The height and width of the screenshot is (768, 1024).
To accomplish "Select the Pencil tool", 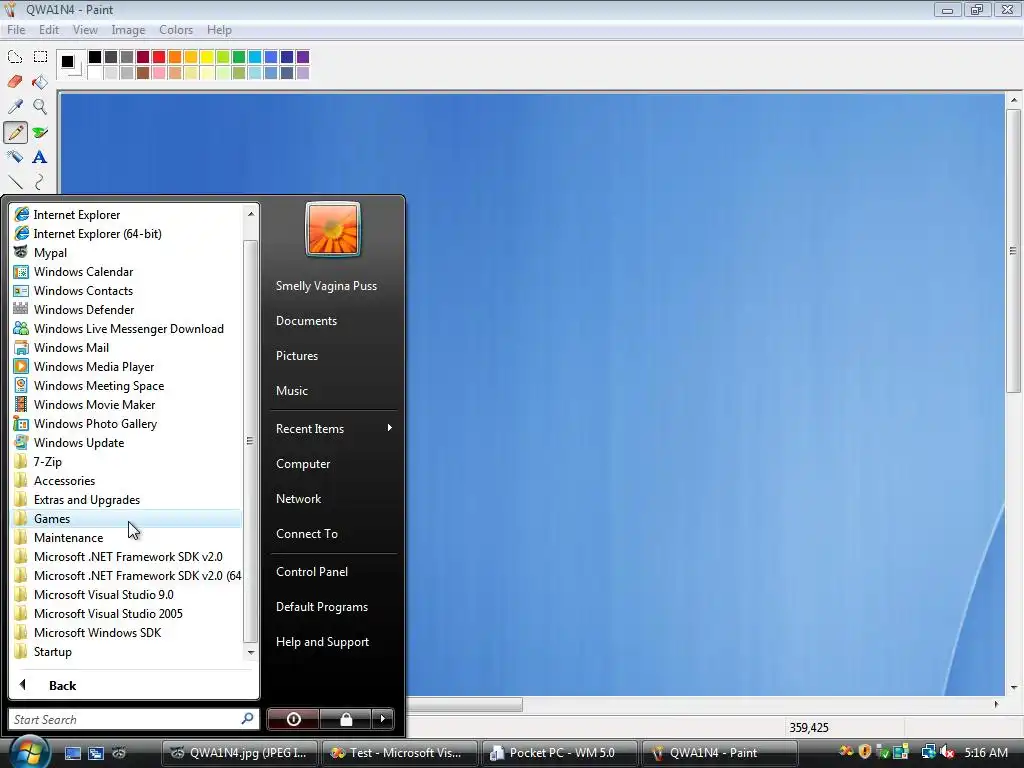I will (x=15, y=133).
